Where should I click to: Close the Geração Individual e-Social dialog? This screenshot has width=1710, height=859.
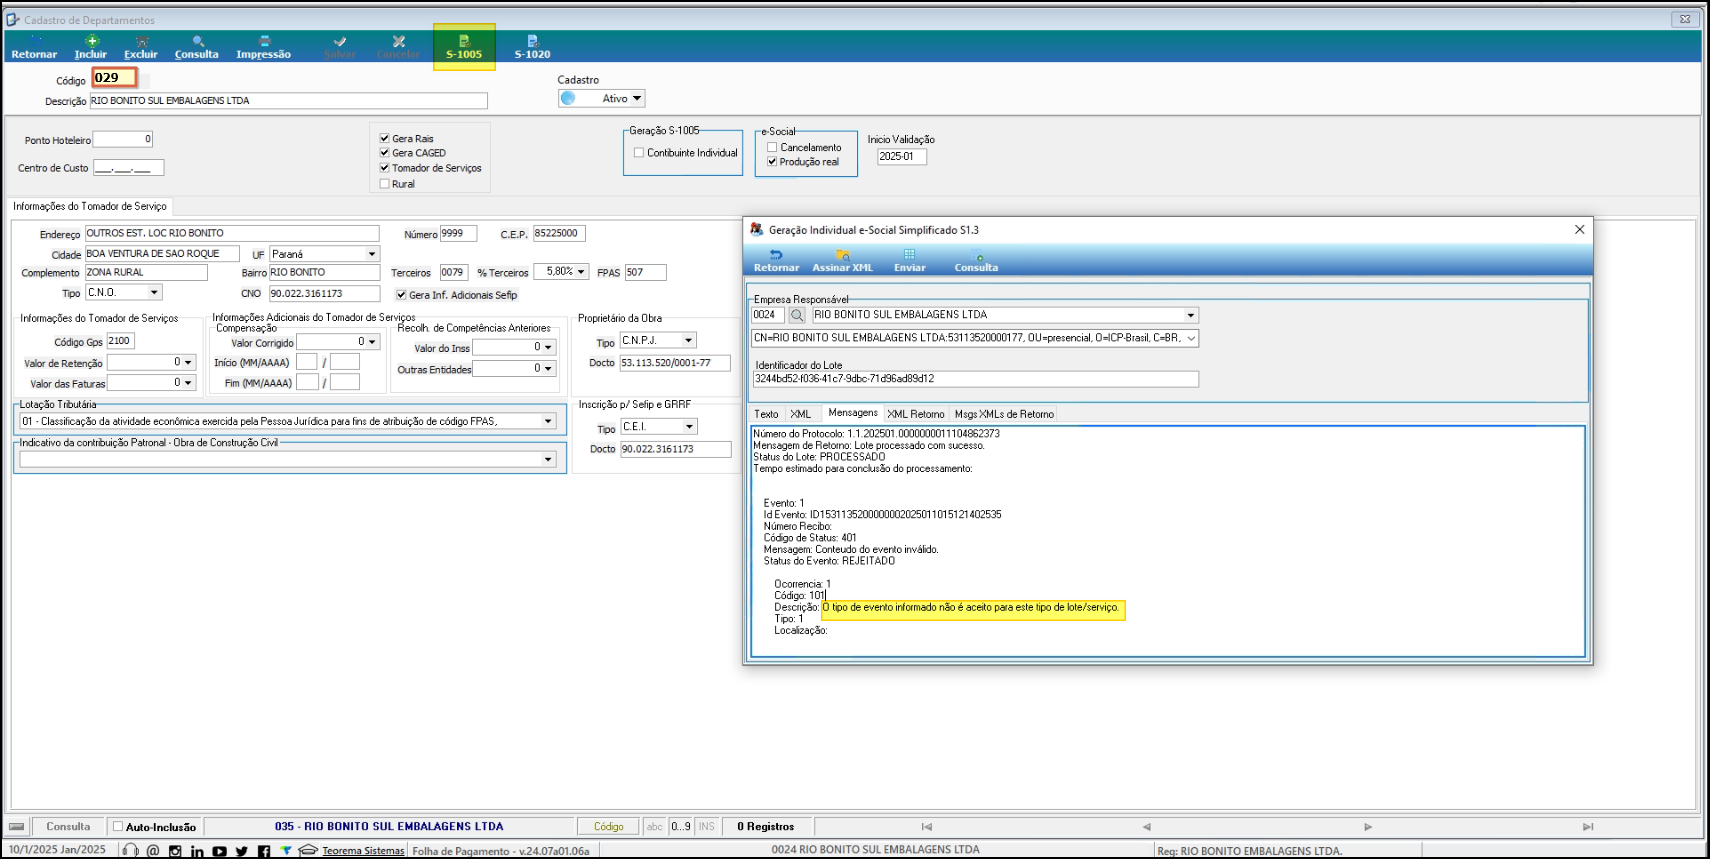point(1579,230)
